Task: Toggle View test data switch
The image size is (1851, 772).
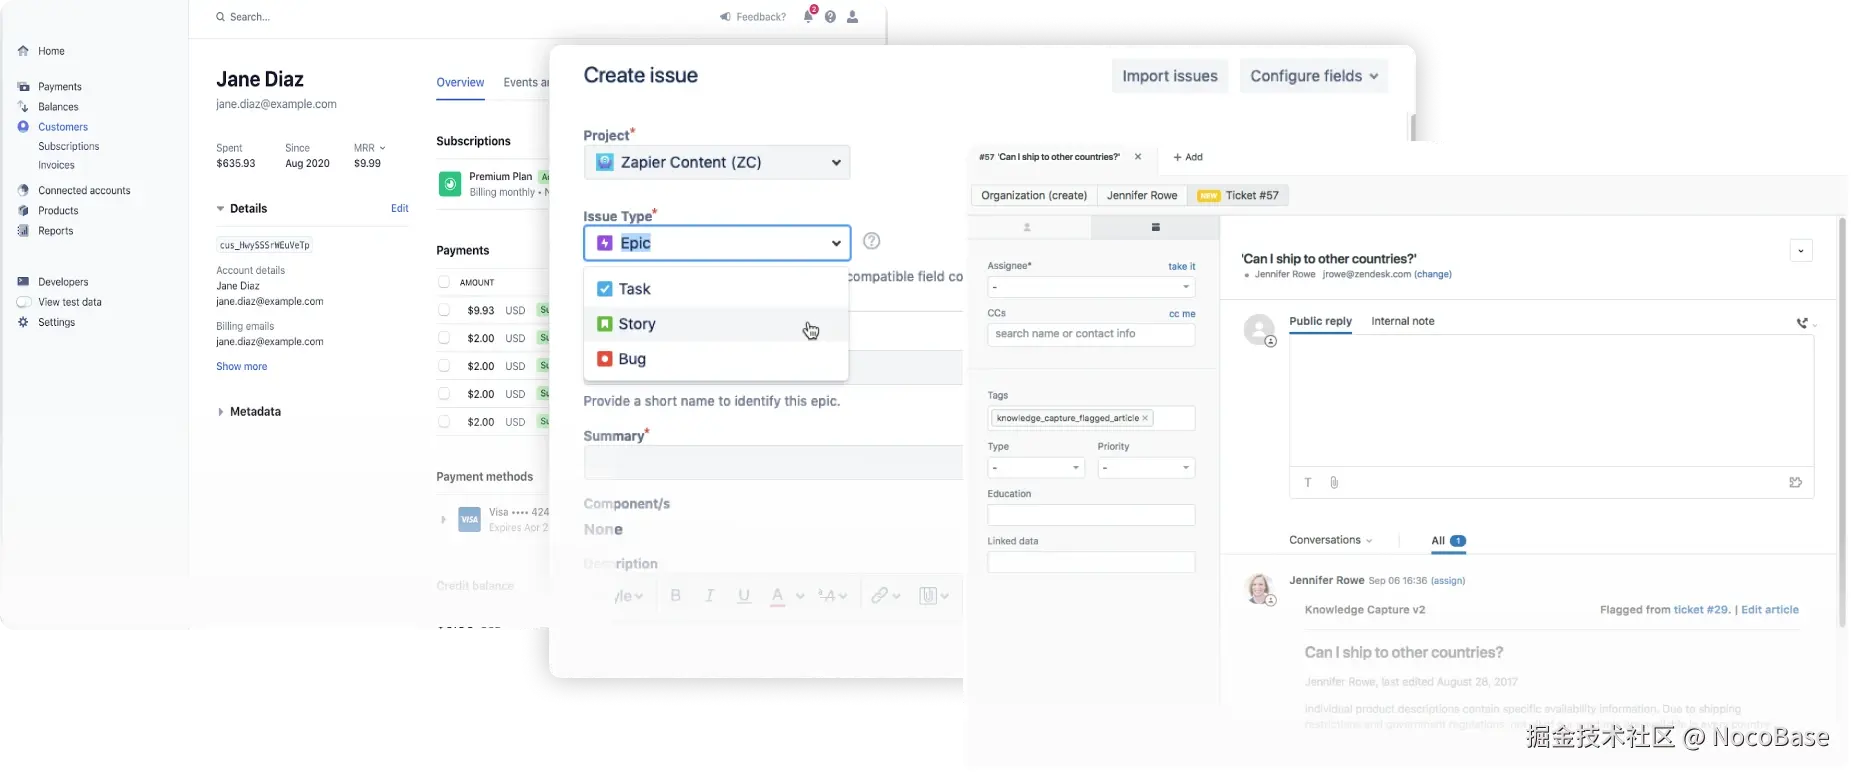Action: (x=24, y=302)
